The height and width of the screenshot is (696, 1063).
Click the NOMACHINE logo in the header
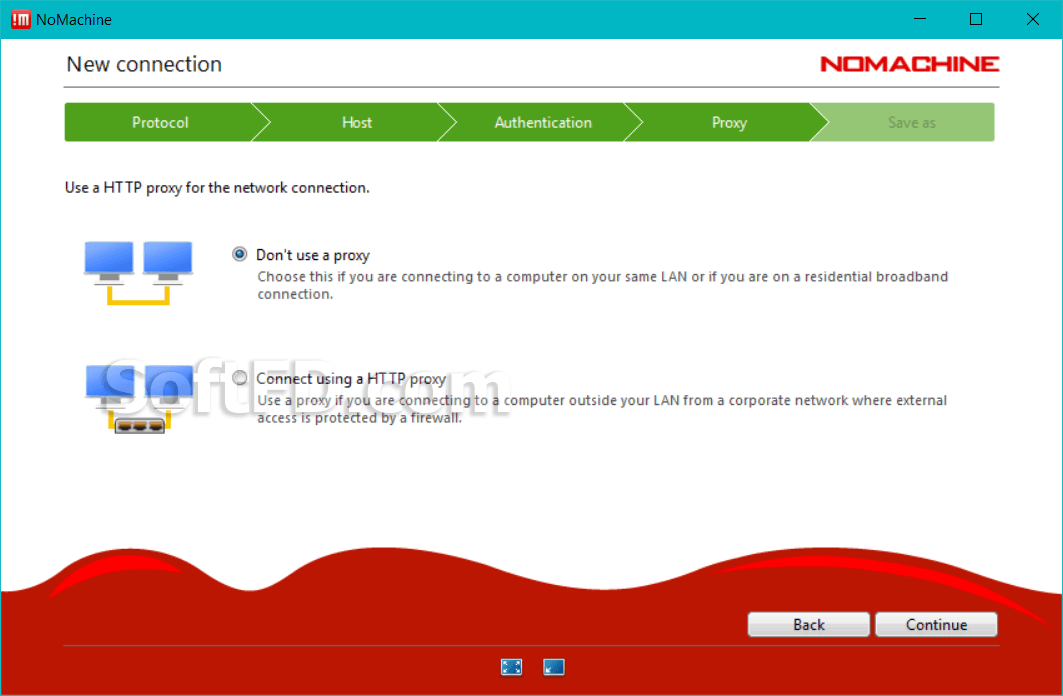(909, 64)
